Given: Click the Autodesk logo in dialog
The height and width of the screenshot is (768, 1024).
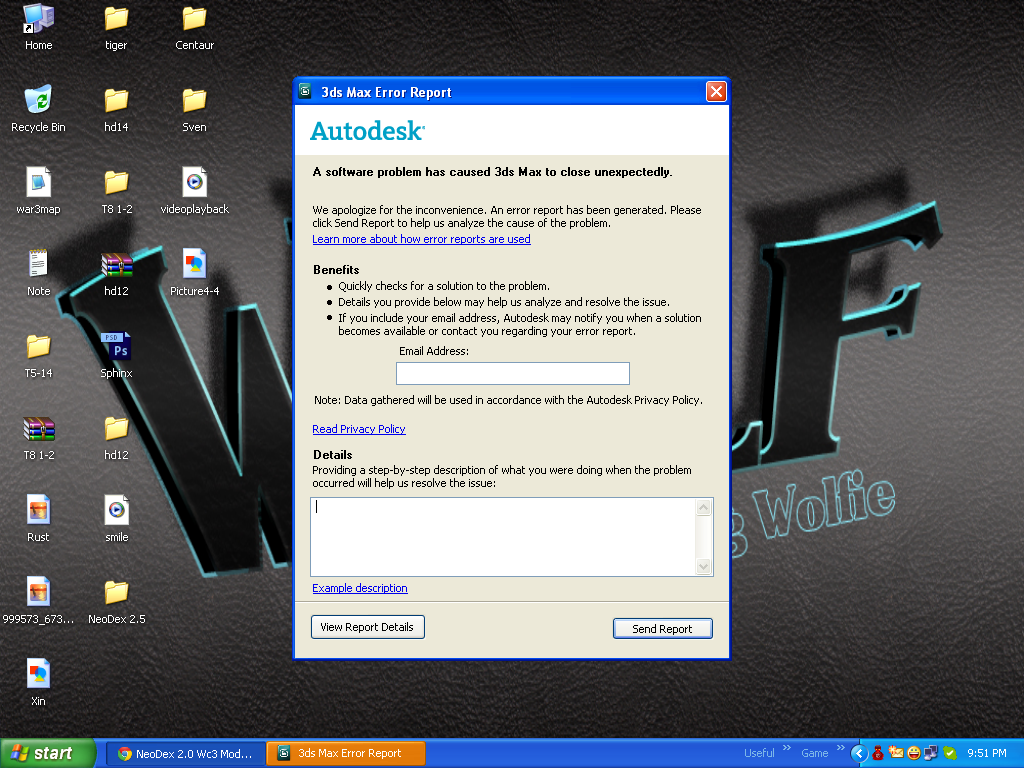Looking at the screenshot, I should (x=367, y=131).
